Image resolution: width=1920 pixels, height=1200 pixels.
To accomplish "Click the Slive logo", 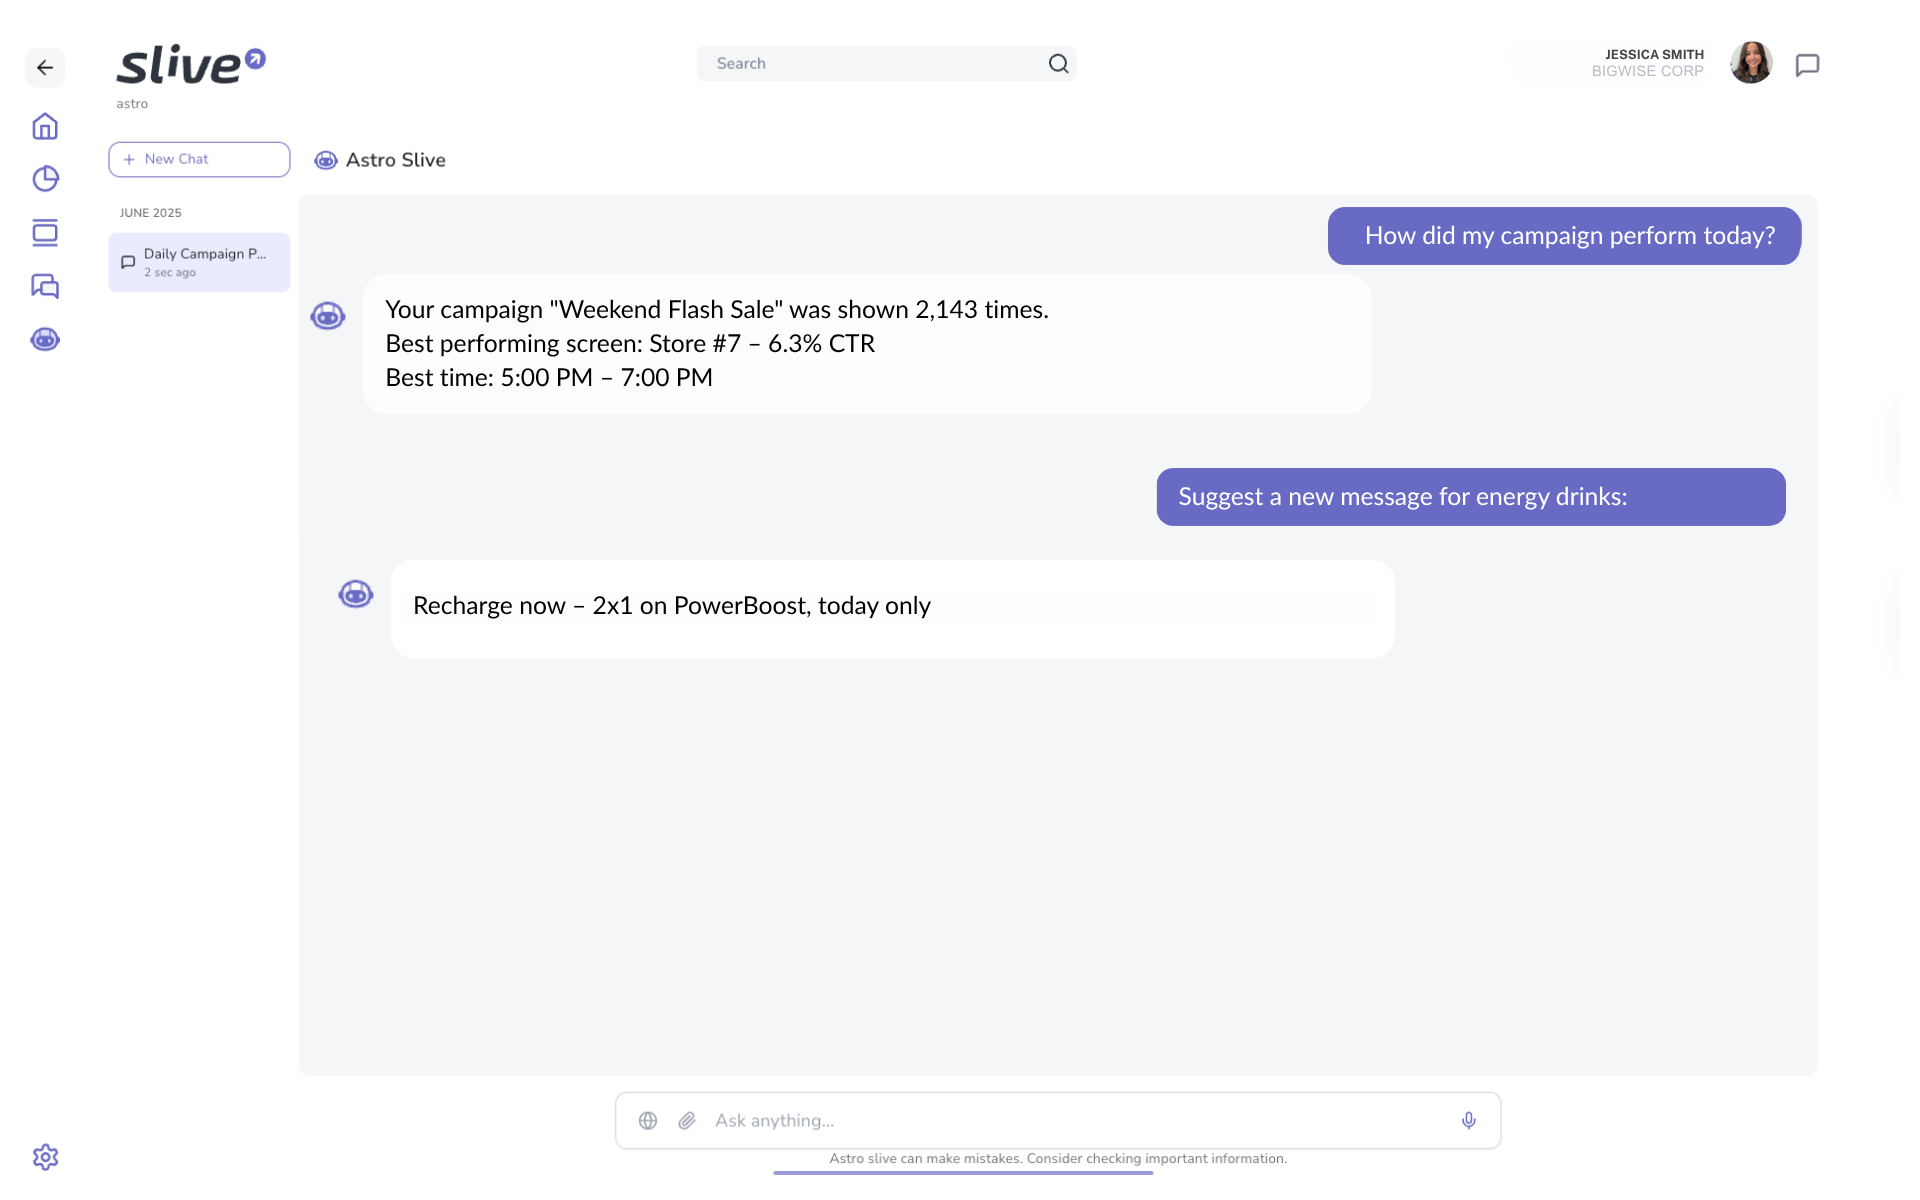I will click(x=190, y=64).
